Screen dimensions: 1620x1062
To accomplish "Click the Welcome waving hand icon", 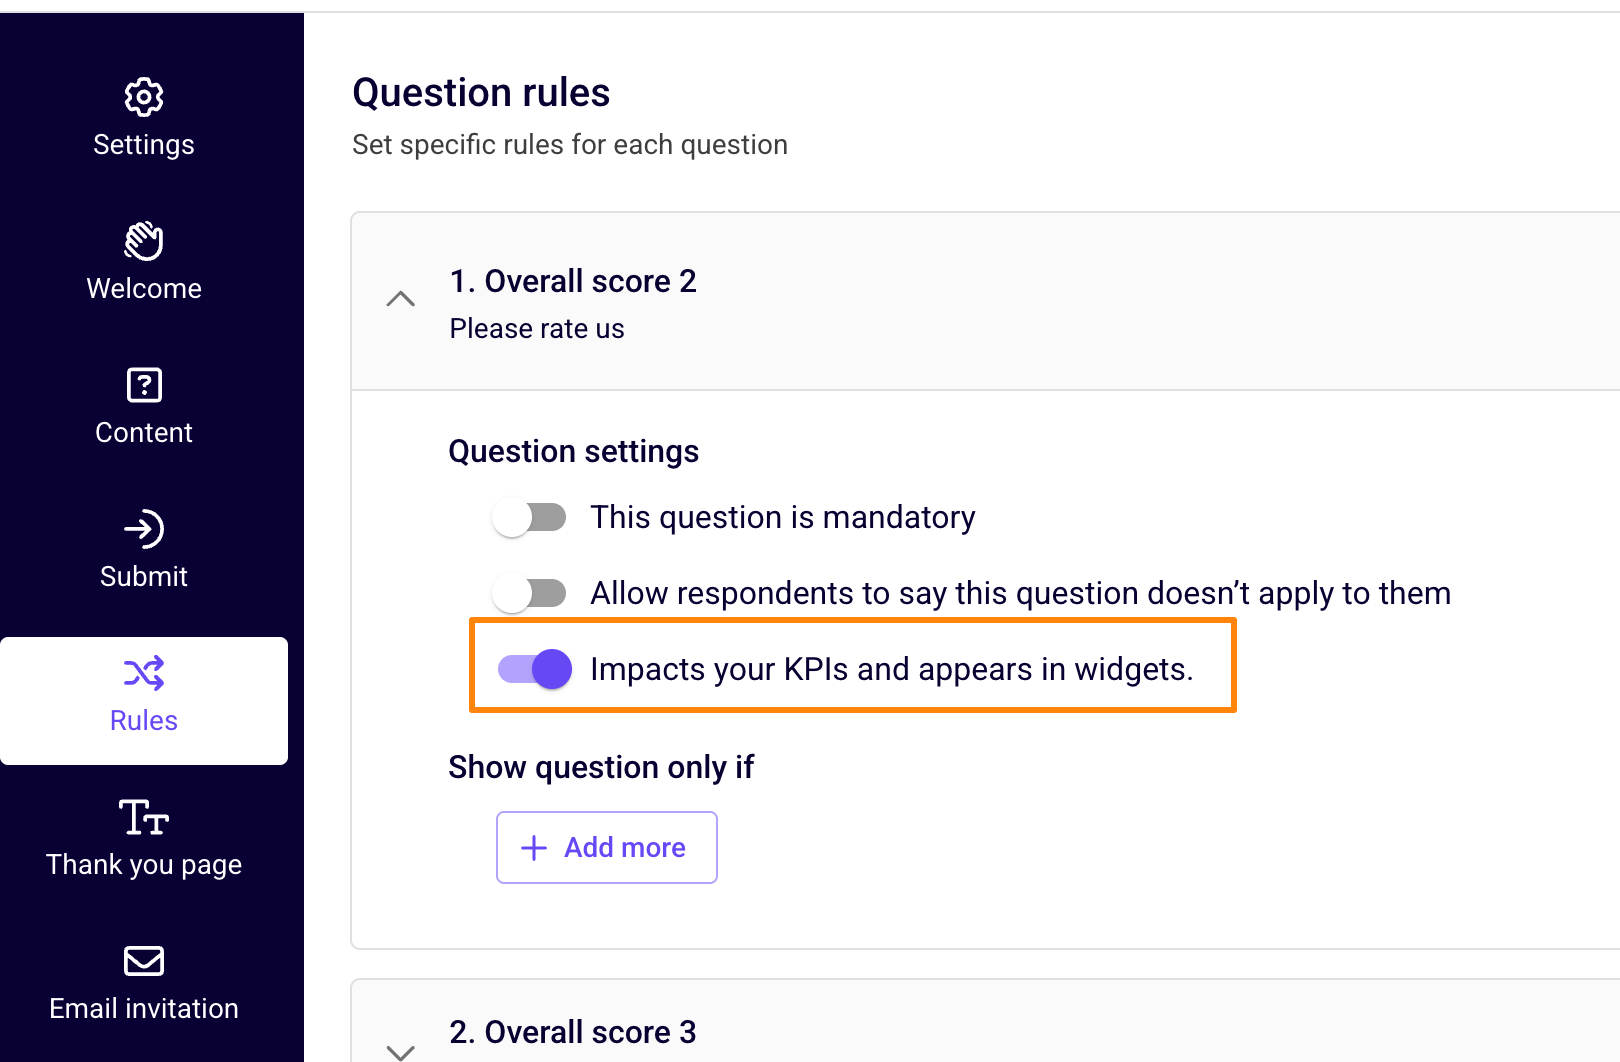I will click(144, 241).
